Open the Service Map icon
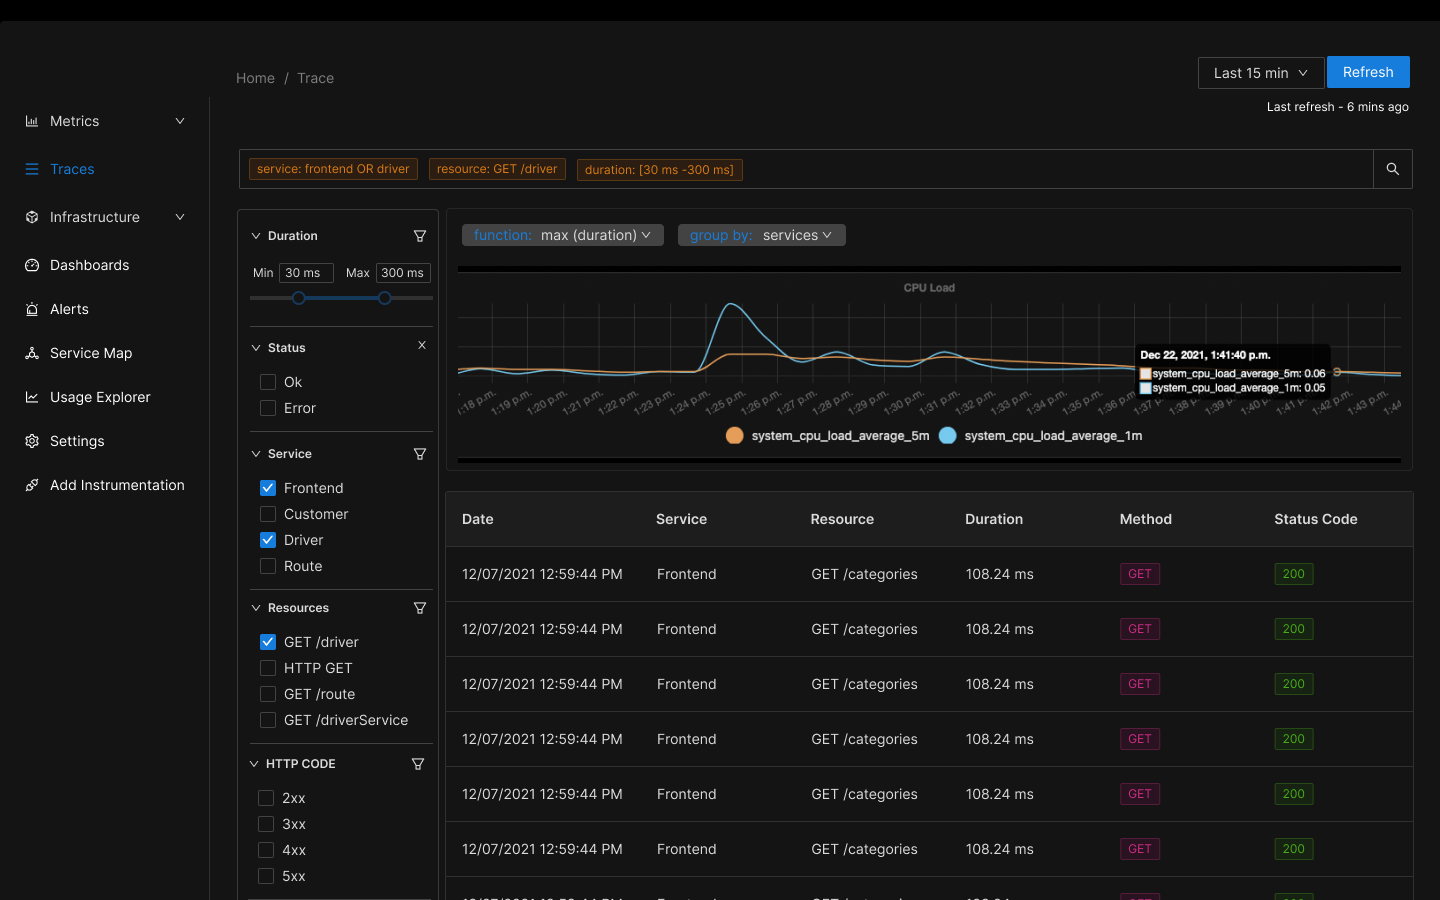This screenshot has height=900, width=1440. point(31,353)
